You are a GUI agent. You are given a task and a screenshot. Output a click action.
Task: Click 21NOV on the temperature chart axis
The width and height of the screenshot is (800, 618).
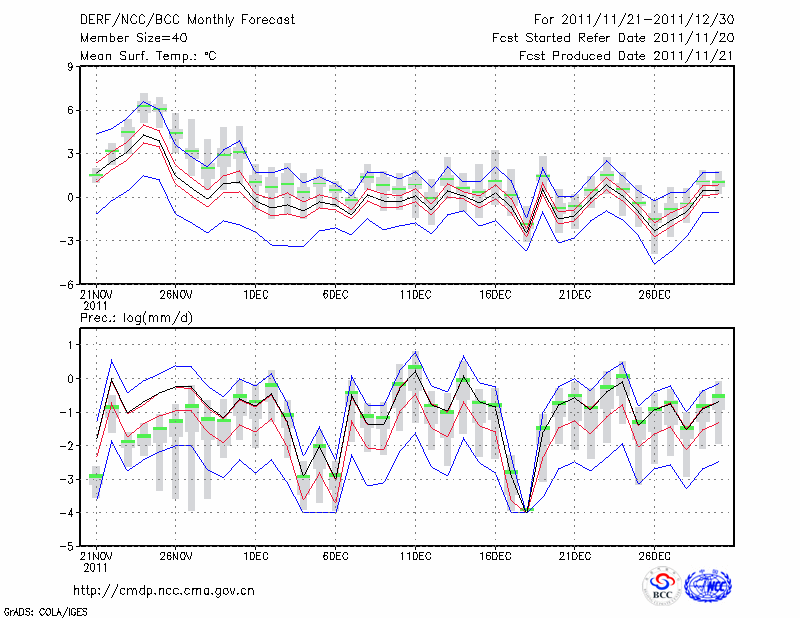(x=96, y=294)
